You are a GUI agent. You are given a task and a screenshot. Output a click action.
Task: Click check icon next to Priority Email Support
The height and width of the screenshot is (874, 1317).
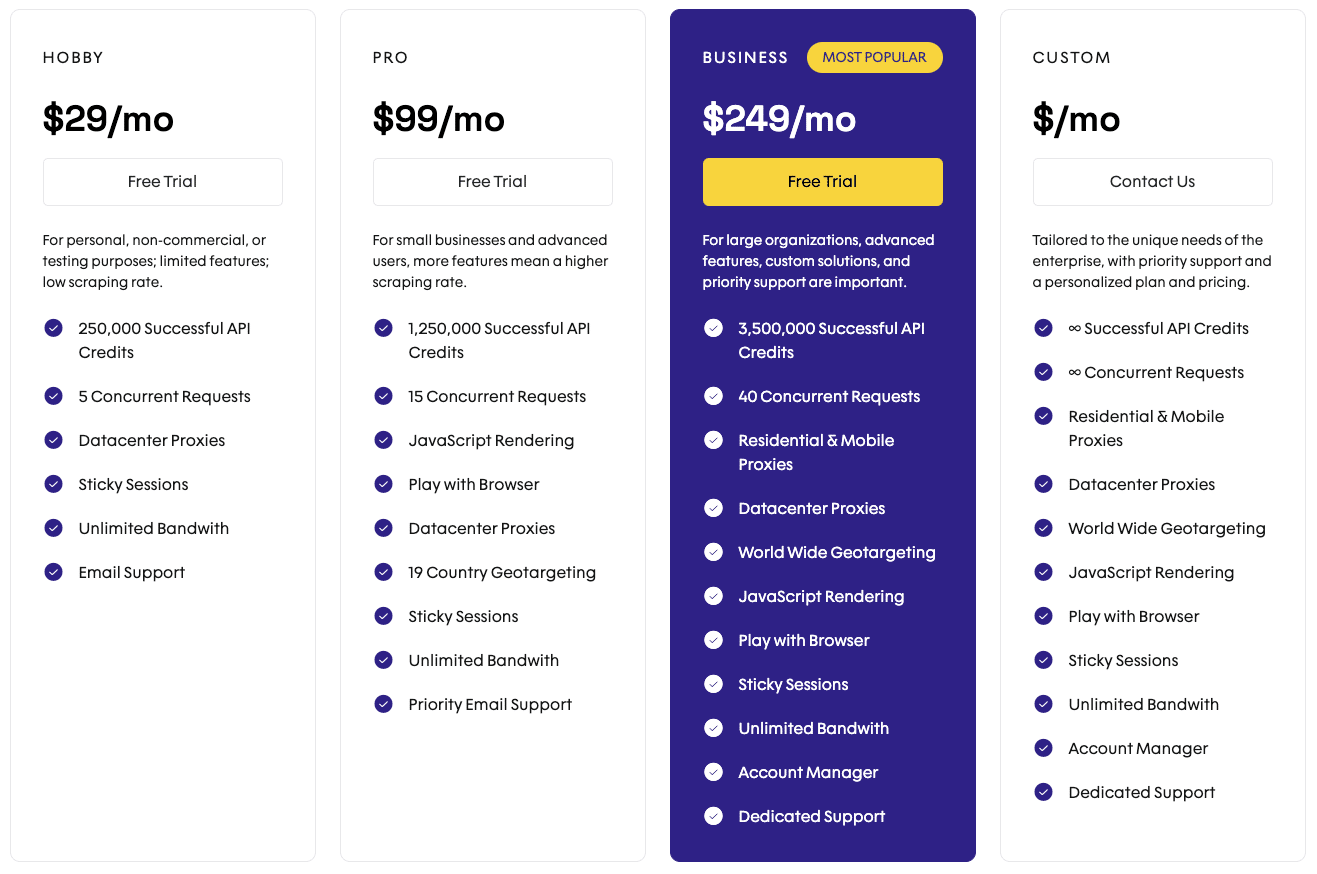tap(383, 704)
